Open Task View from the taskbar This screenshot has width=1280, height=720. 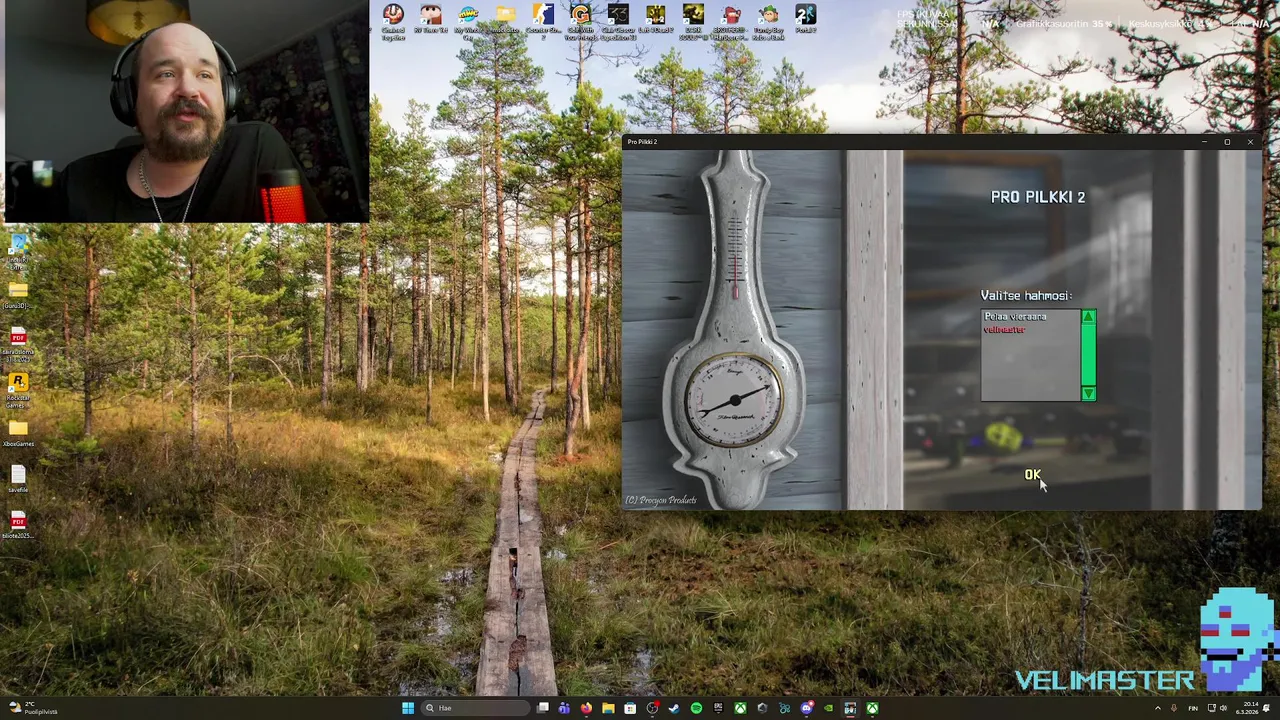[543, 708]
